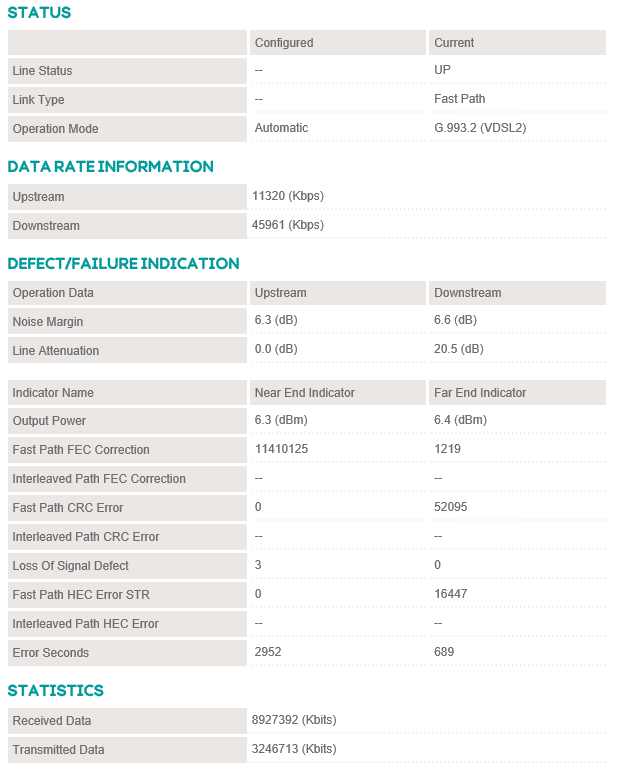Click the Transmitted Data row label
The width and height of the screenshot is (627, 770).
58,750
